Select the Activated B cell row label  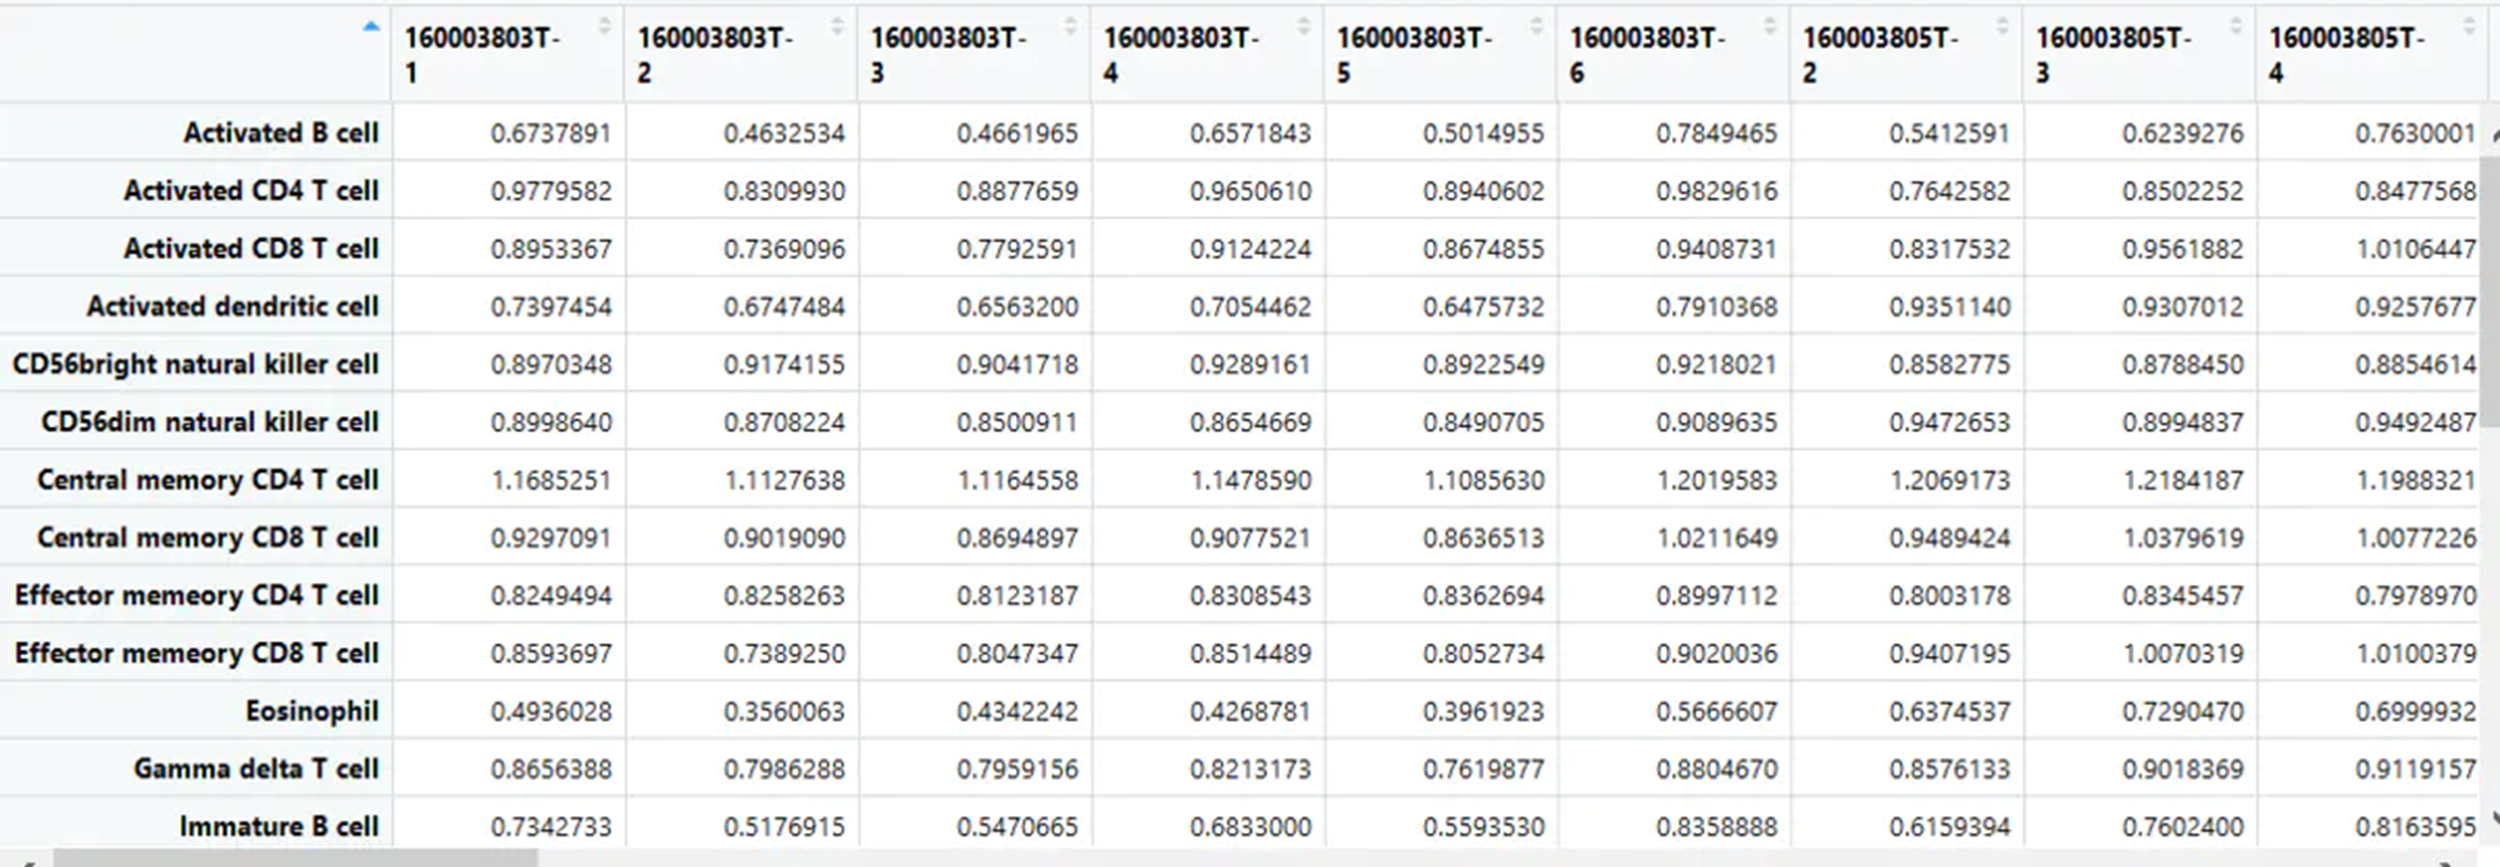281,133
